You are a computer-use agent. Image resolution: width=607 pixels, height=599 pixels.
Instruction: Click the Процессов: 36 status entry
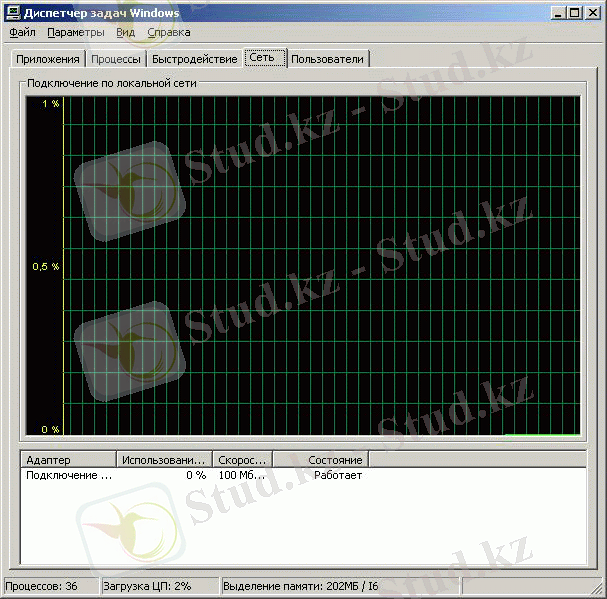(51, 586)
